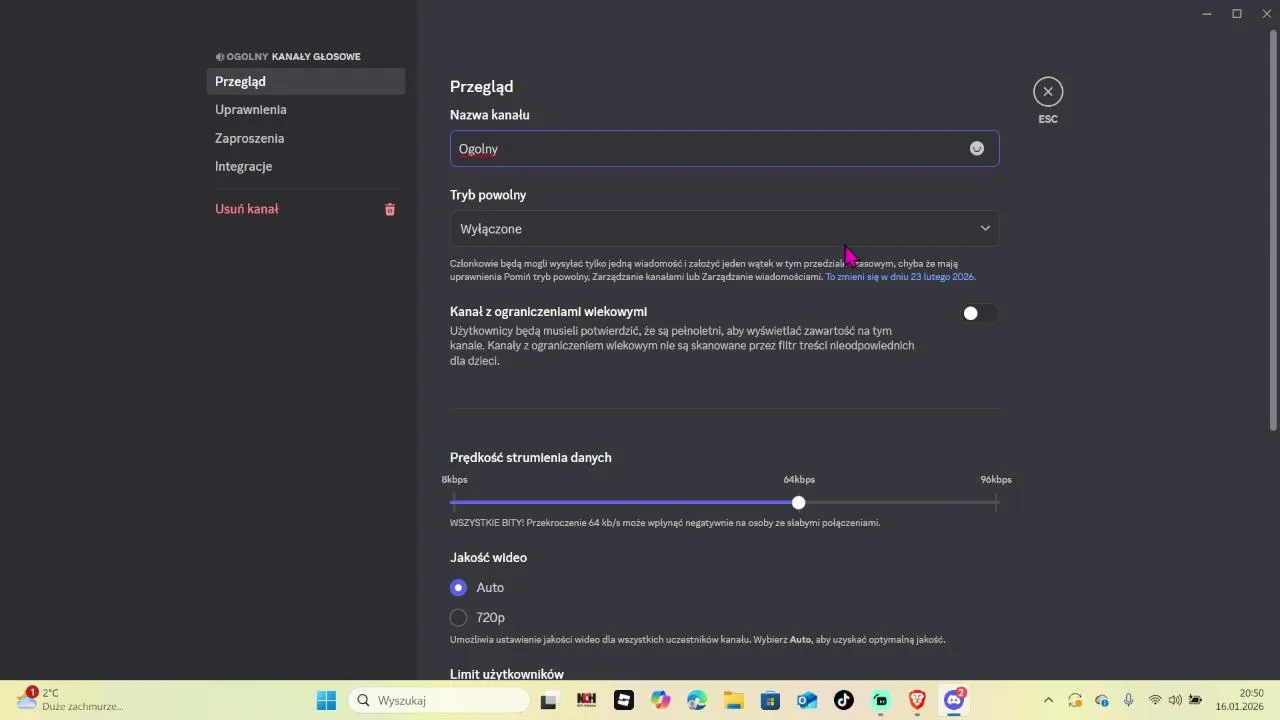
Task: Select 720p video quality
Action: (458, 617)
